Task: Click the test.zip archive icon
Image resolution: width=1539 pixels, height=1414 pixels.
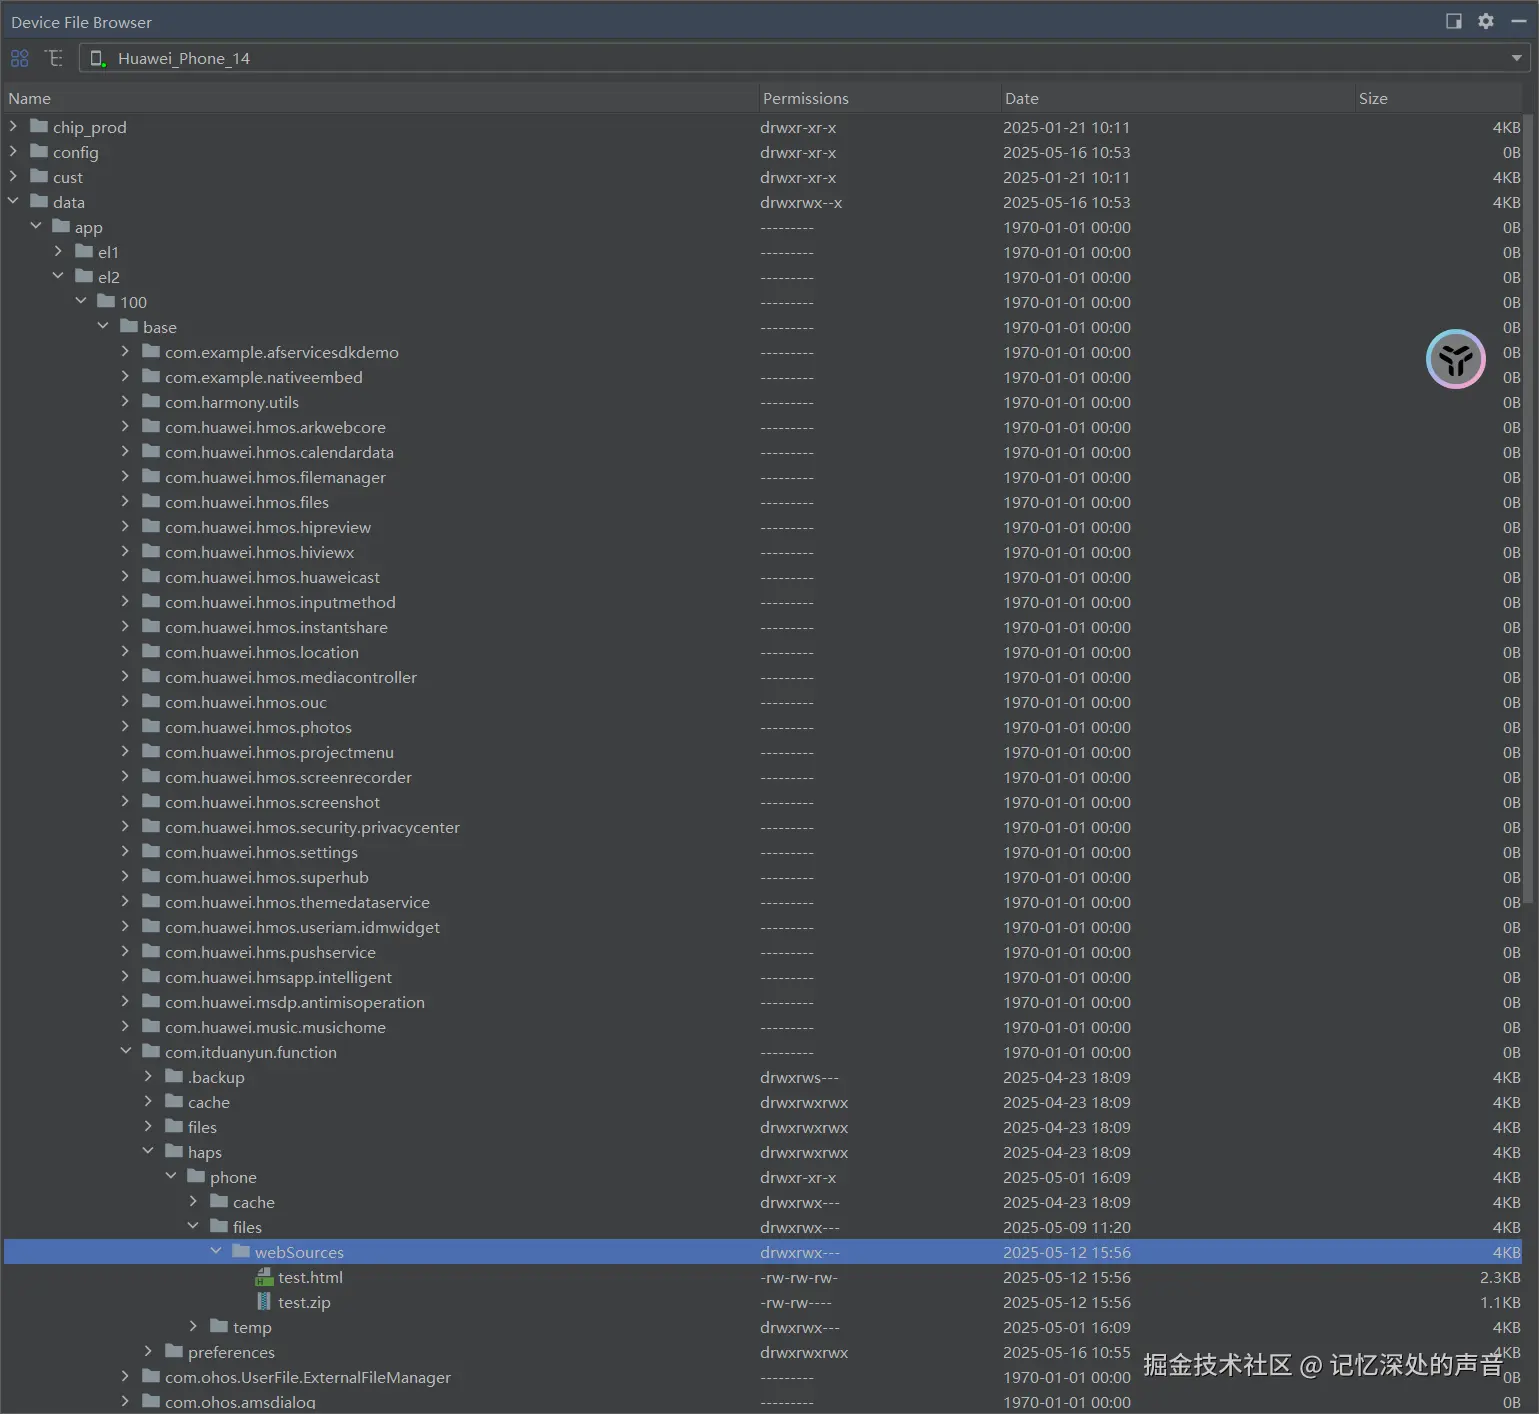Action: 264,1302
